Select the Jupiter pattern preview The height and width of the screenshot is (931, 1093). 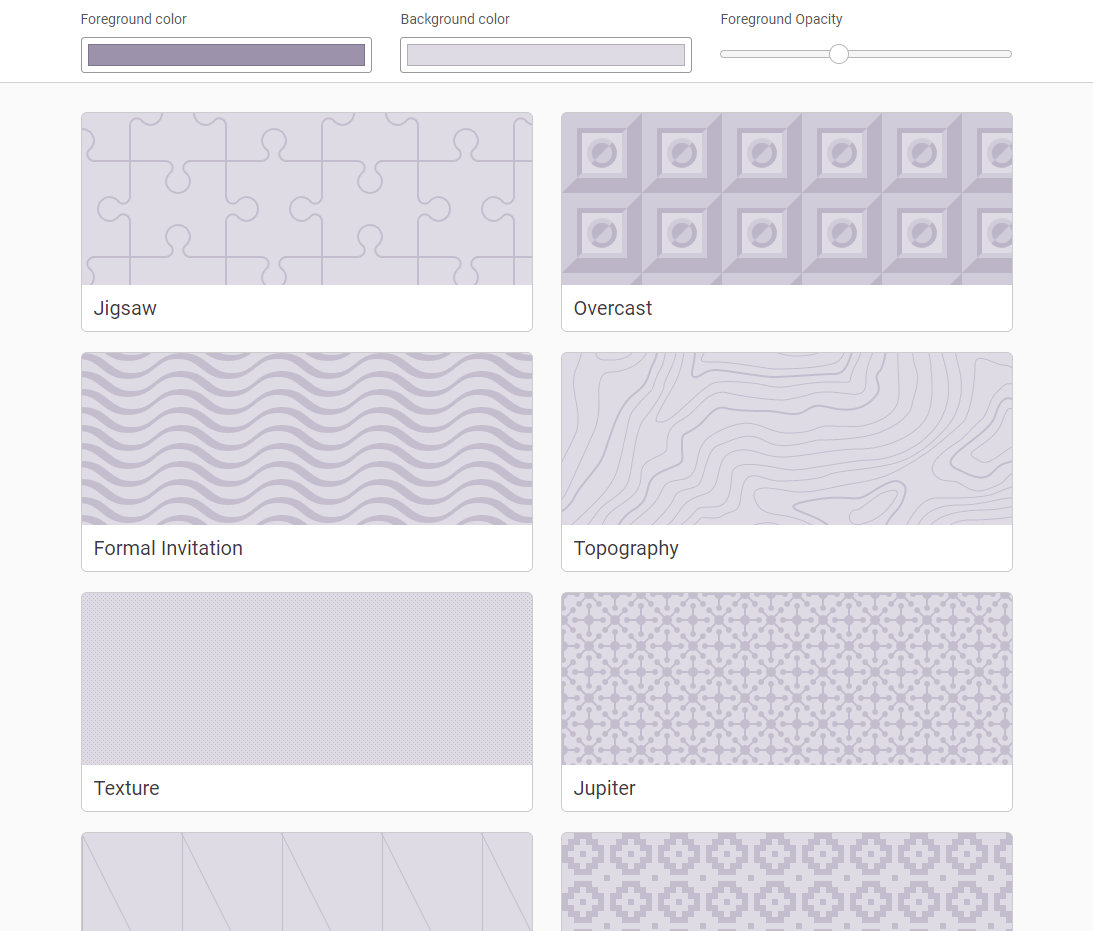tap(787, 679)
